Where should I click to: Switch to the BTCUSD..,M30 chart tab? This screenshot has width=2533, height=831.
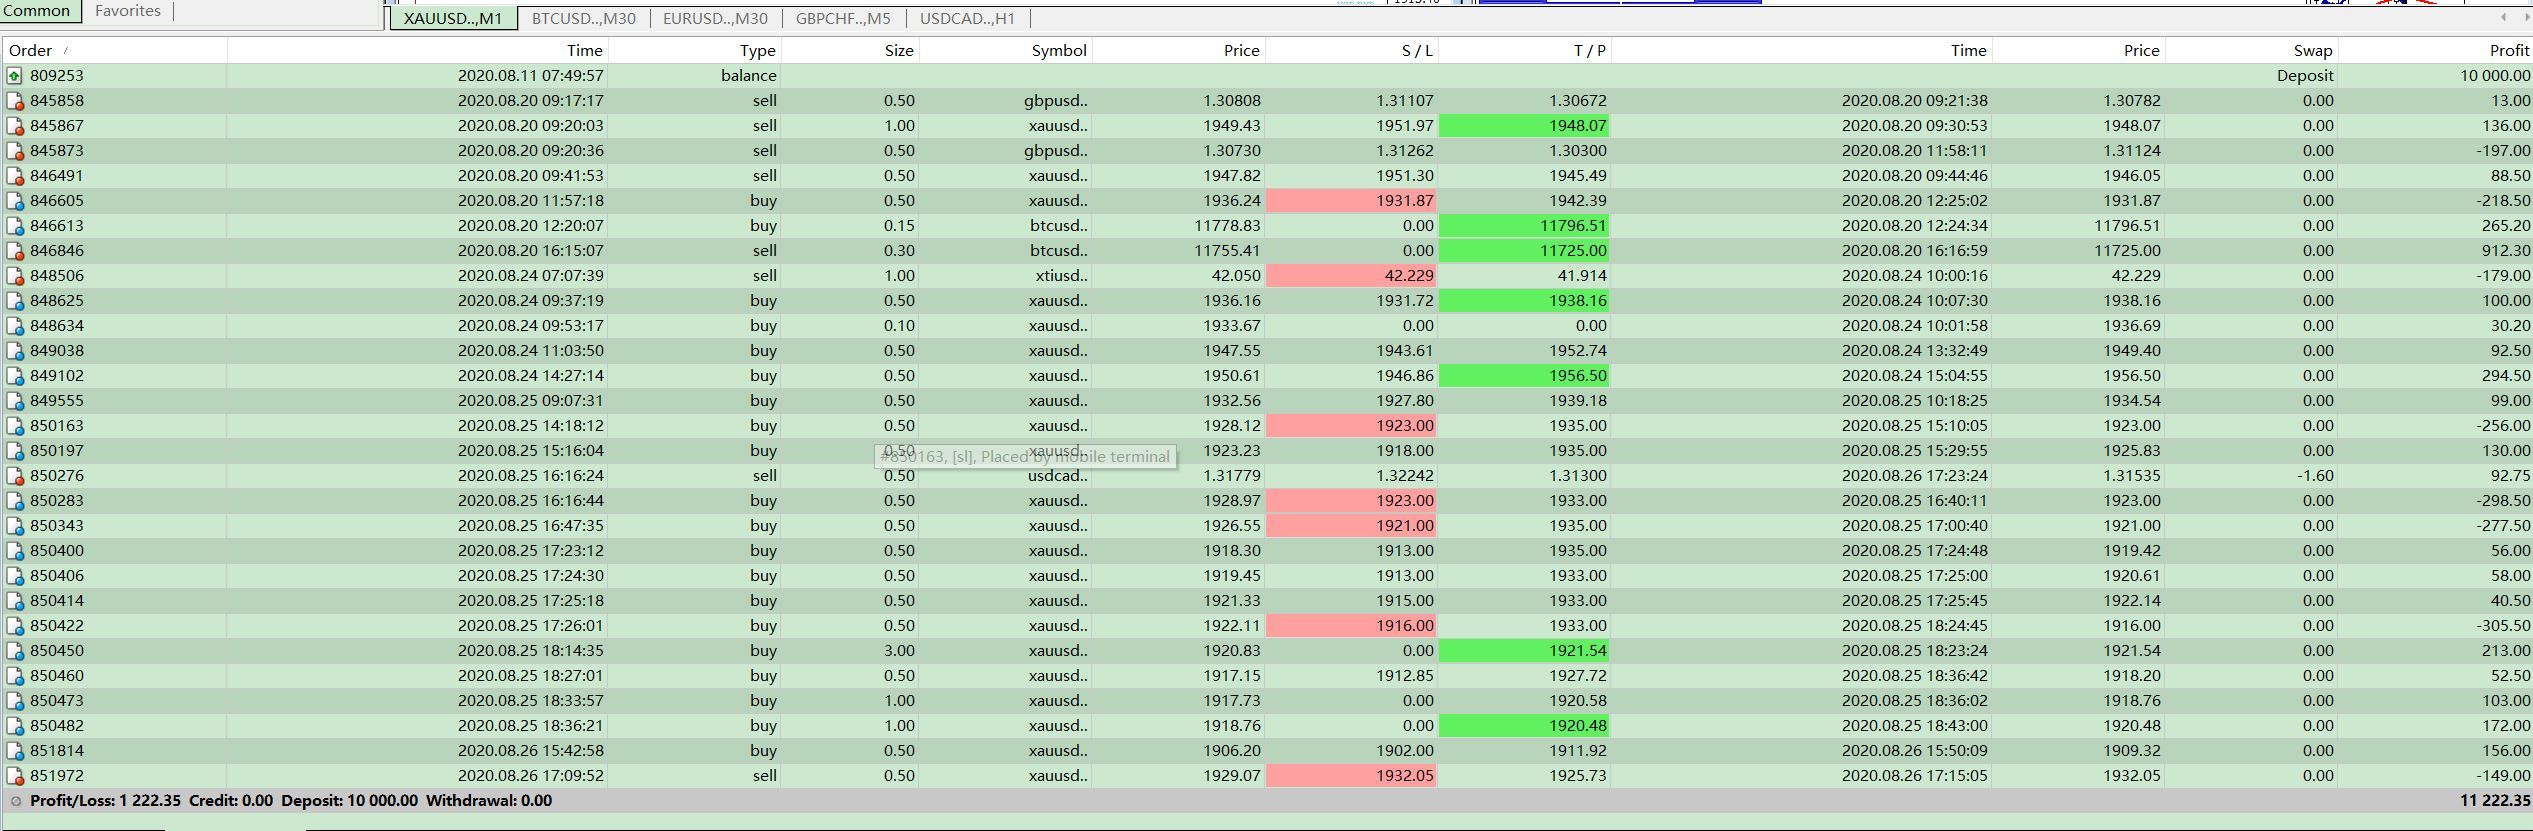583,18
